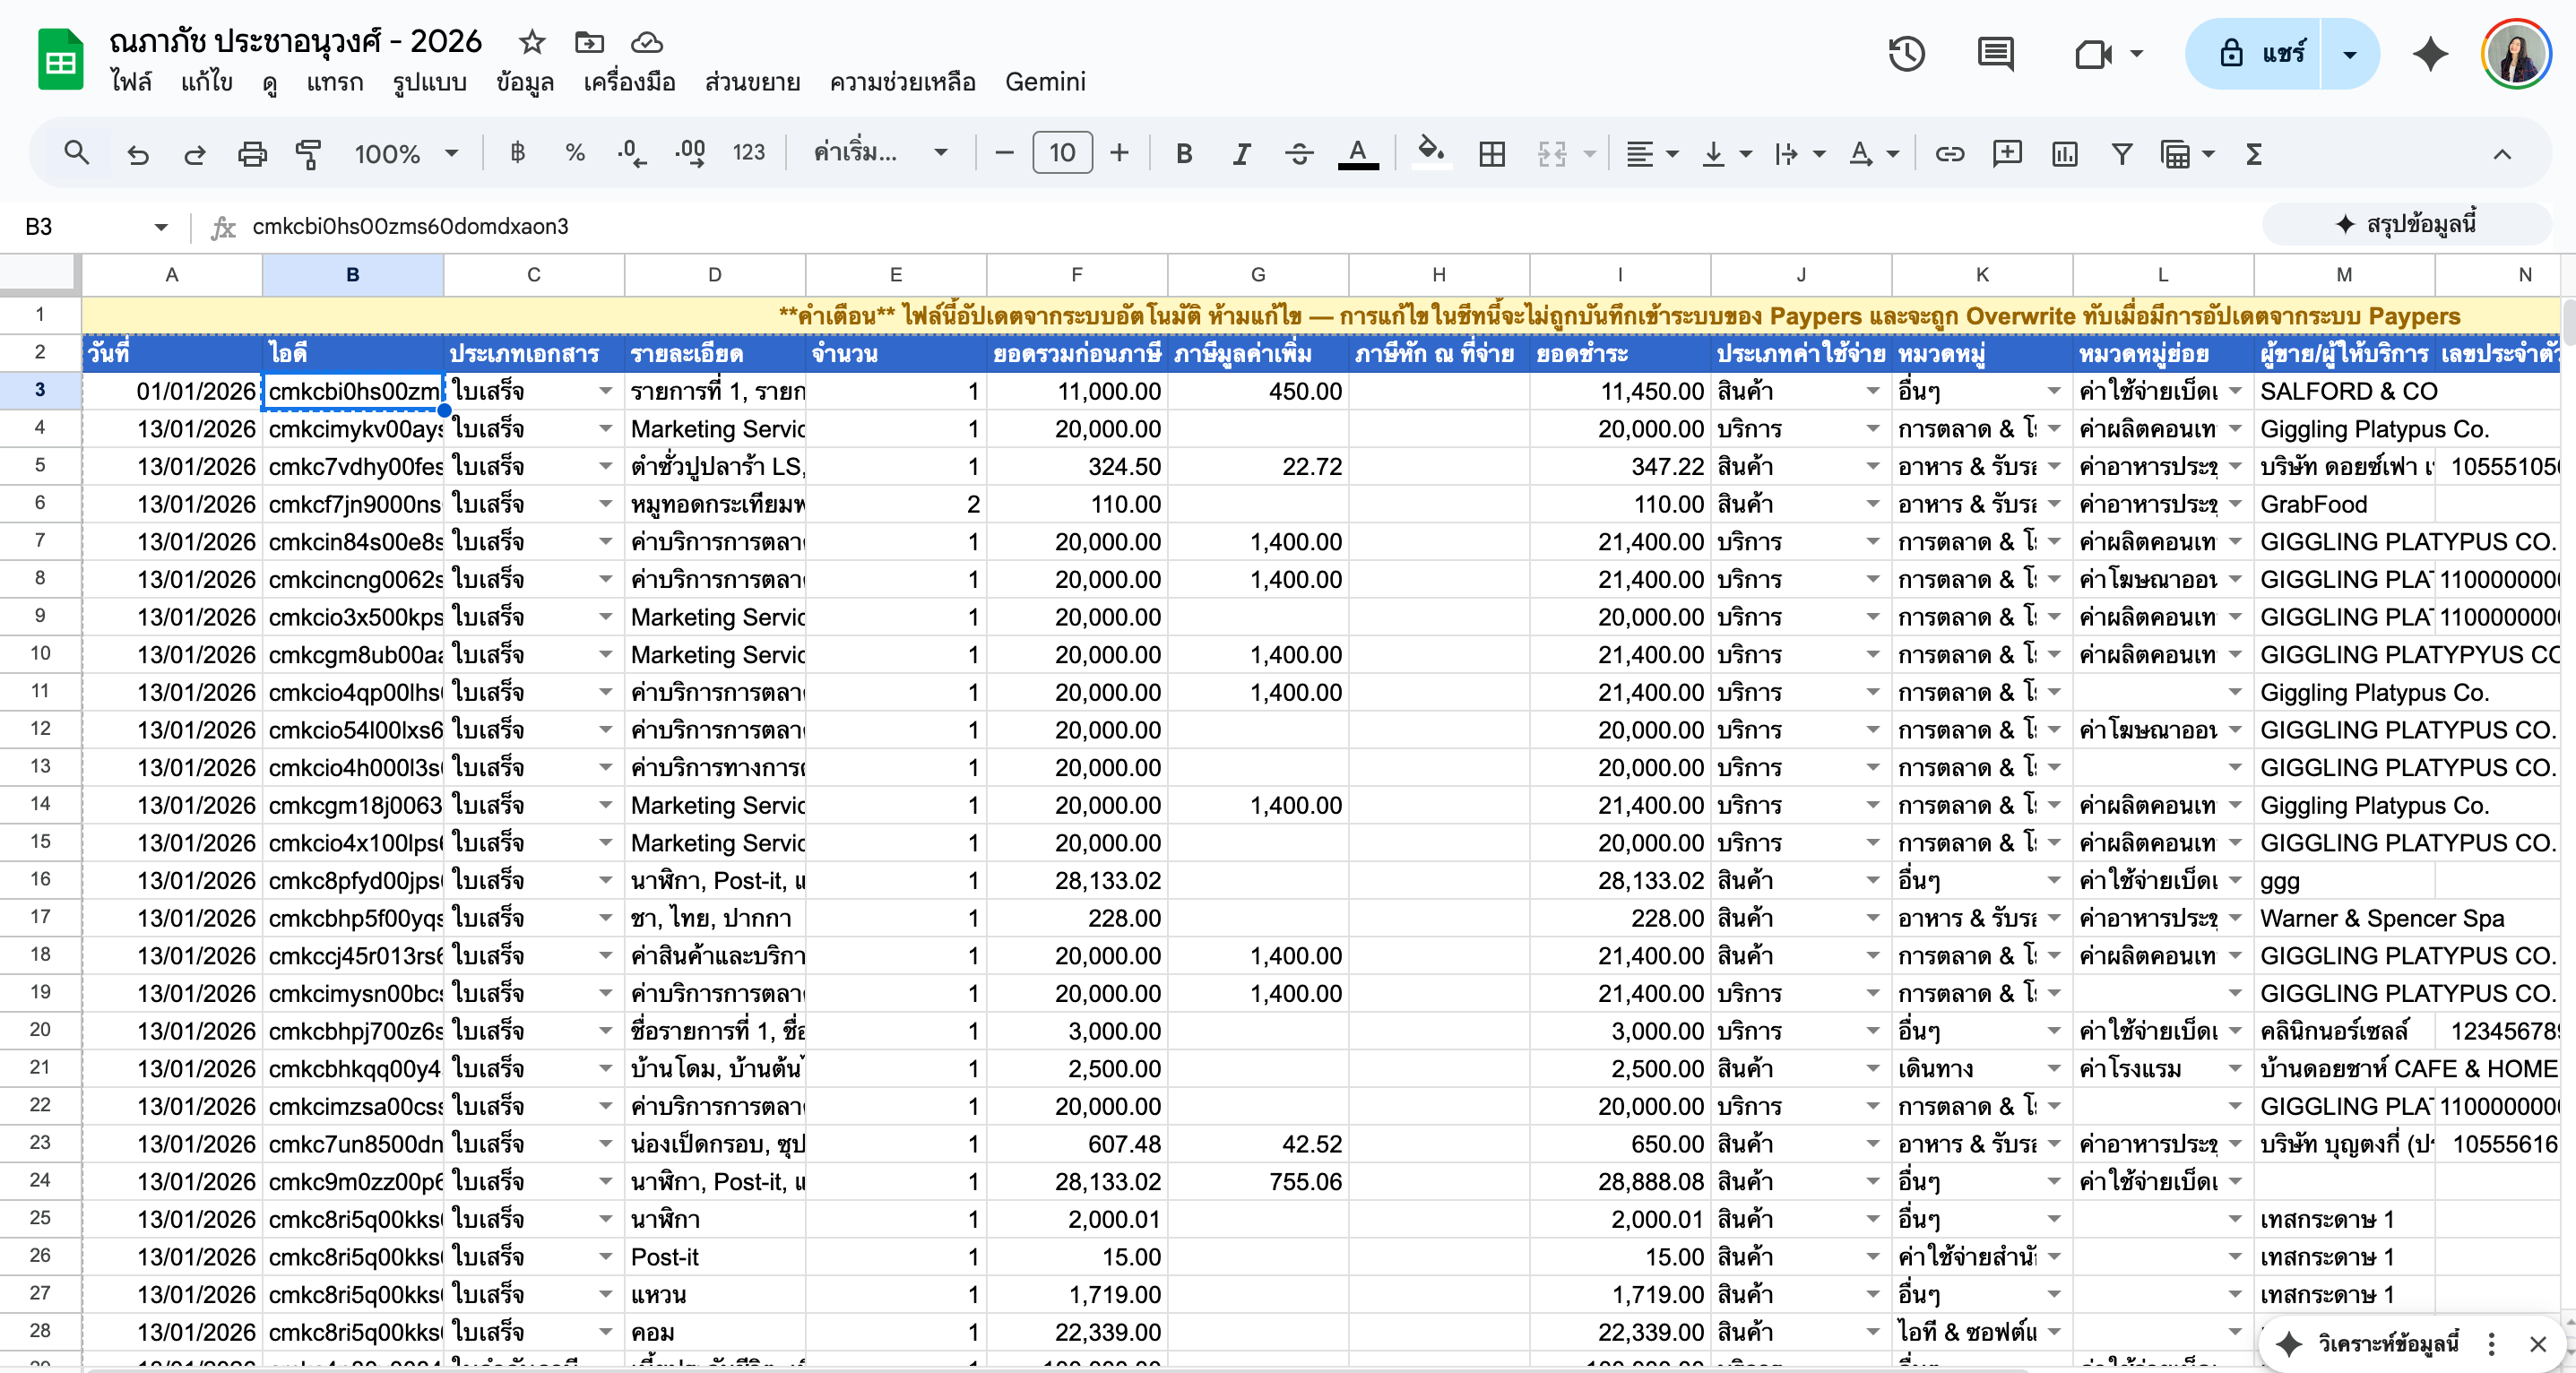The height and width of the screenshot is (1373, 2576).
Task: Open the fill color paint bucket
Action: click(1431, 154)
